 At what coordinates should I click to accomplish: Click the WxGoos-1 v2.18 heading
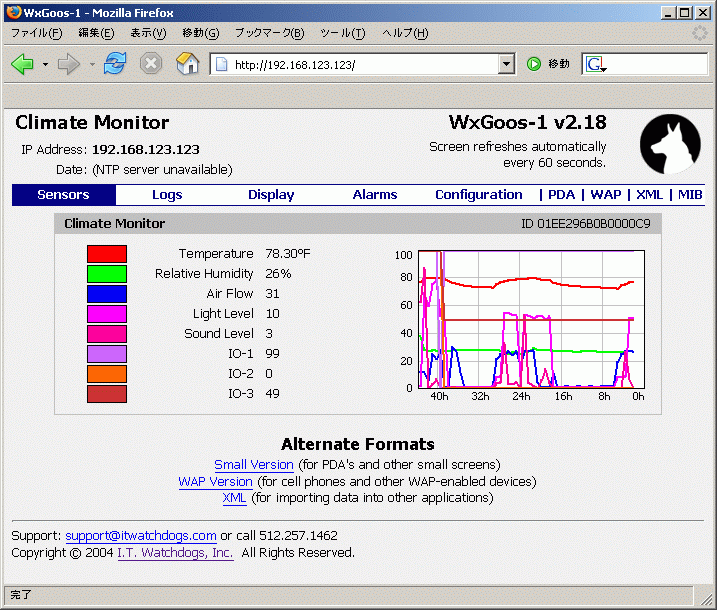528,122
